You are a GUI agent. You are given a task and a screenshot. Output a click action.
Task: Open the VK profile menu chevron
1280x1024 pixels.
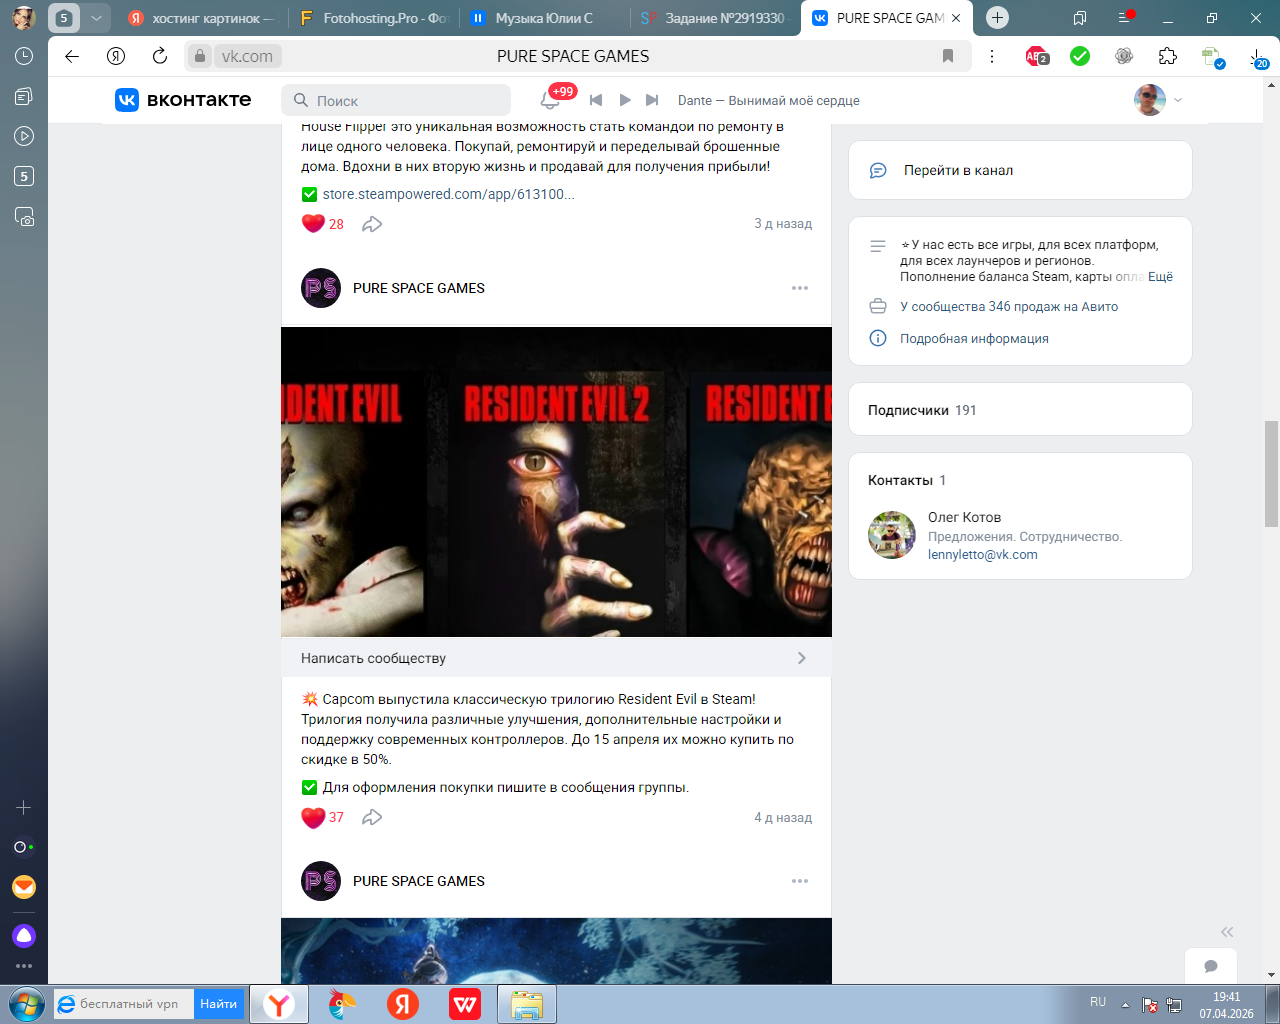pyautogui.click(x=1178, y=100)
